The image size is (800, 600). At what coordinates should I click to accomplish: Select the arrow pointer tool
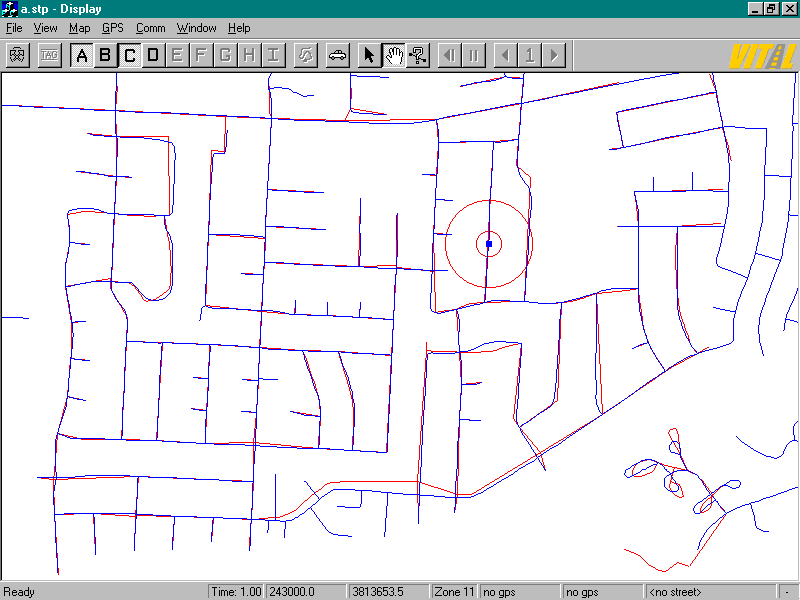click(369, 55)
